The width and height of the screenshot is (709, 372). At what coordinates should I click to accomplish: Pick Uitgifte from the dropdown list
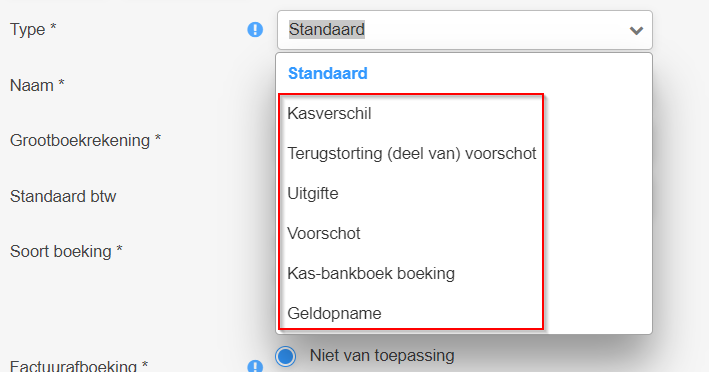click(x=313, y=193)
